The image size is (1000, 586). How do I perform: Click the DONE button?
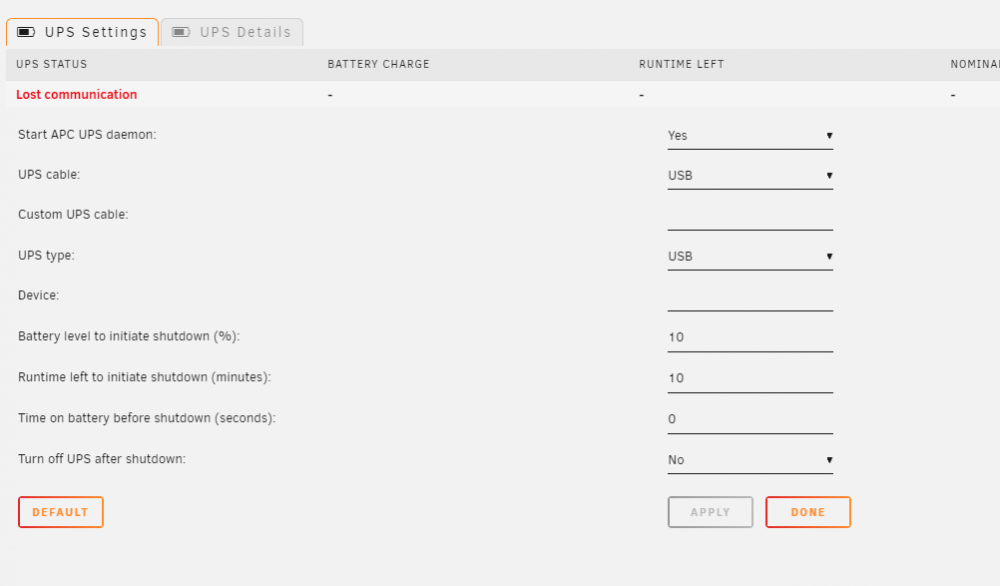[x=808, y=512]
